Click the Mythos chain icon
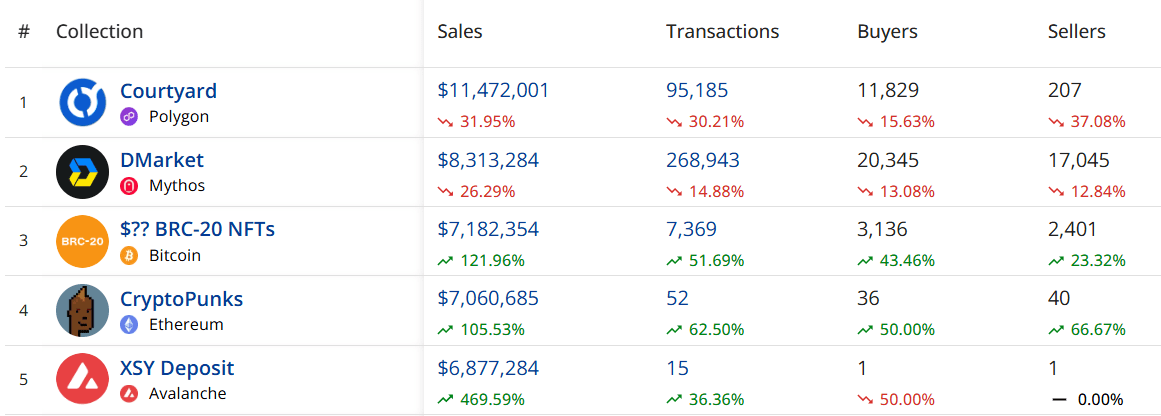1161x416 pixels. (x=129, y=186)
